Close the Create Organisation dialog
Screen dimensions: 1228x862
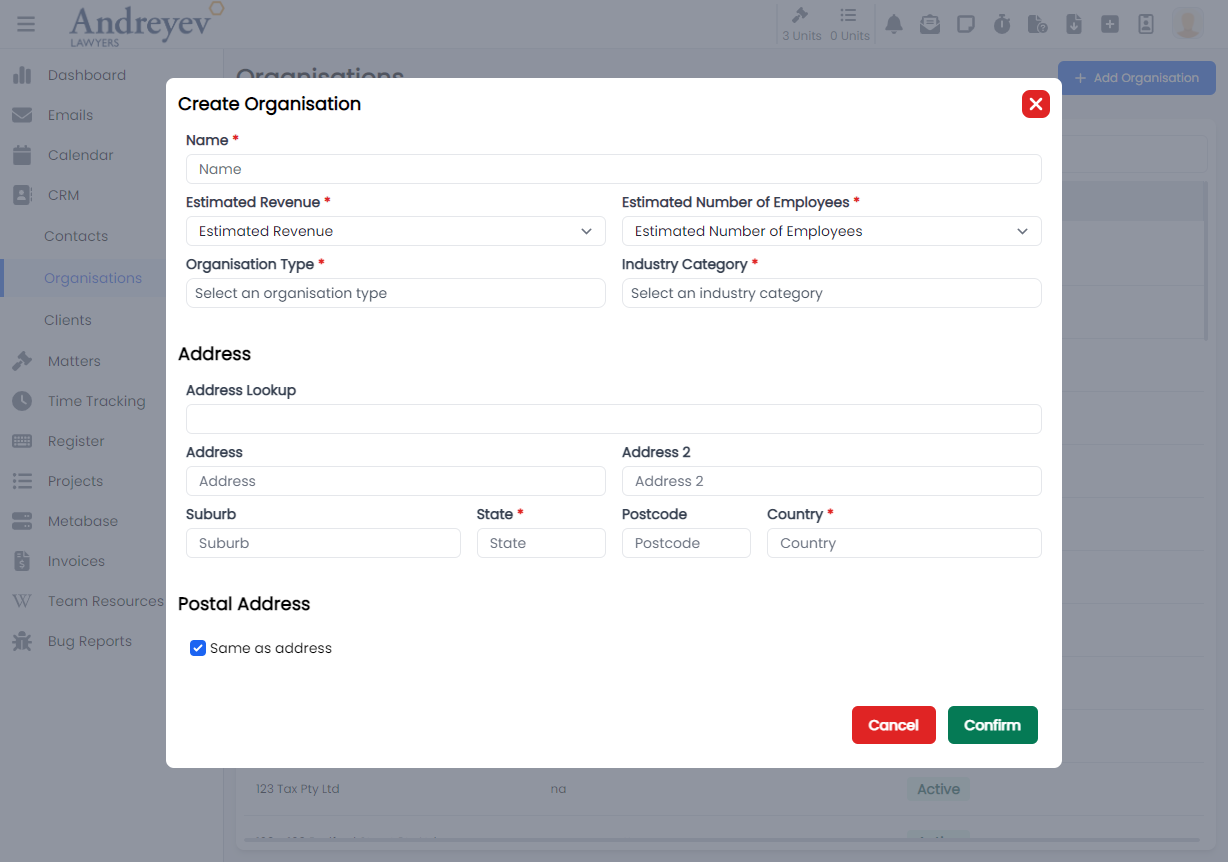(x=1035, y=104)
